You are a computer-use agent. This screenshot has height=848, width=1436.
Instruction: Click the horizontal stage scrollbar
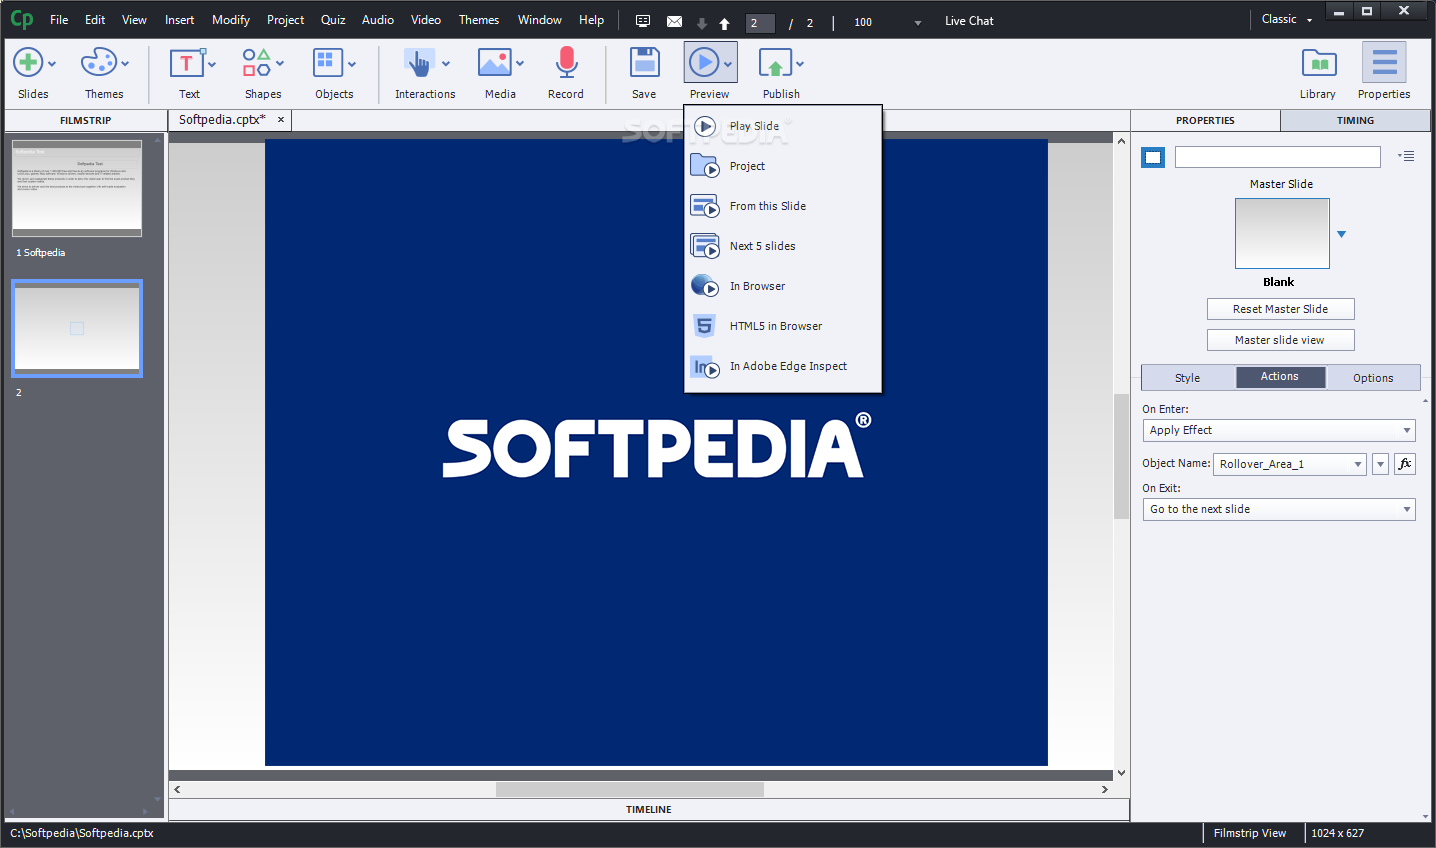(630, 789)
